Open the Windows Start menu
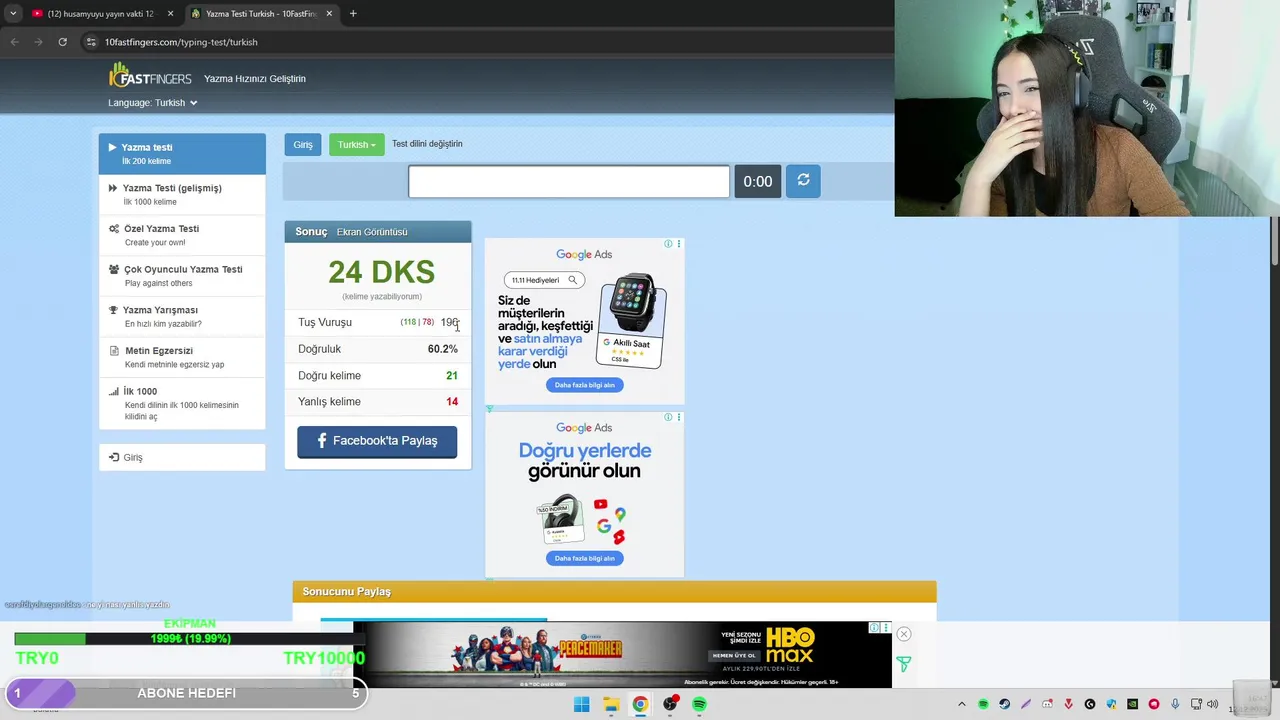Image resolution: width=1280 pixels, height=720 pixels. click(x=581, y=704)
